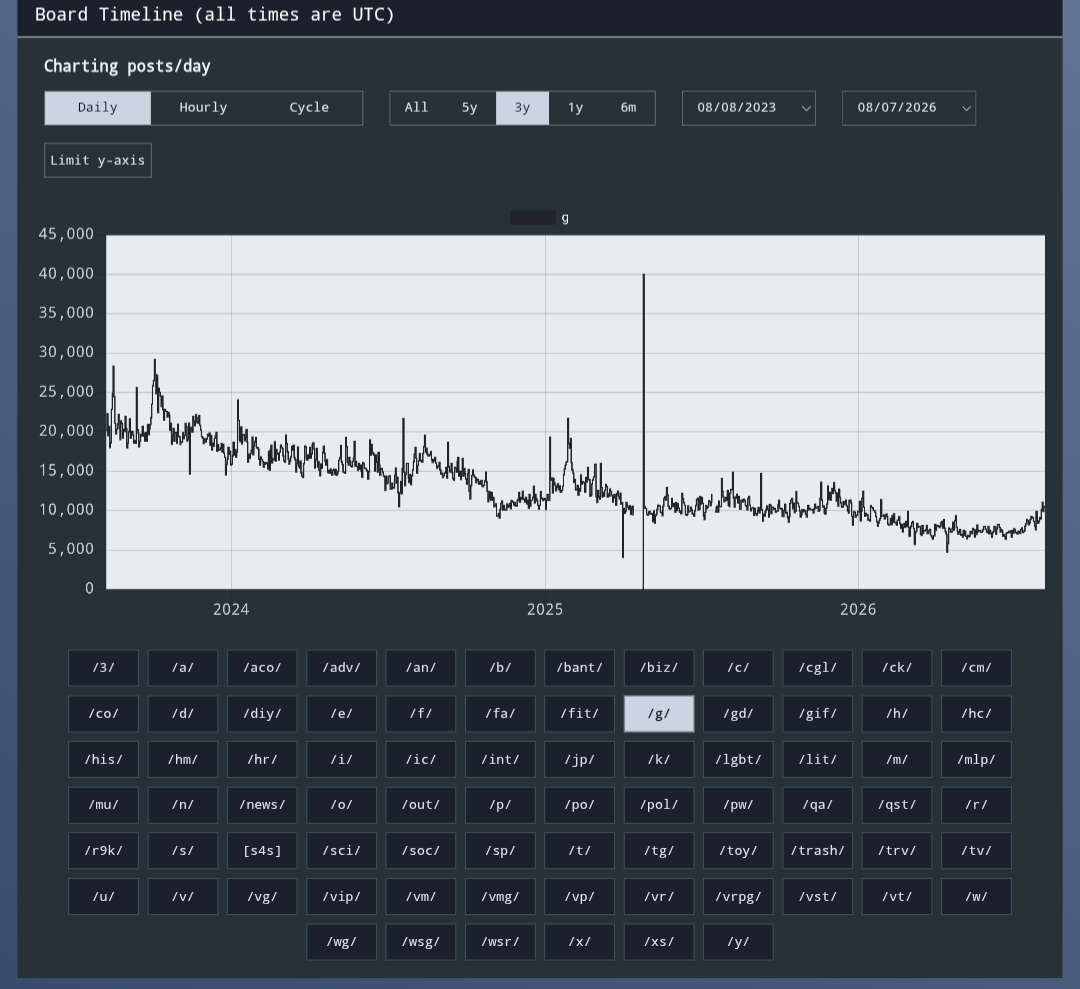Select the /lit/ board
The height and width of the screenshot is (989, 1080).
pyautogui.click(x=818, y=760)
